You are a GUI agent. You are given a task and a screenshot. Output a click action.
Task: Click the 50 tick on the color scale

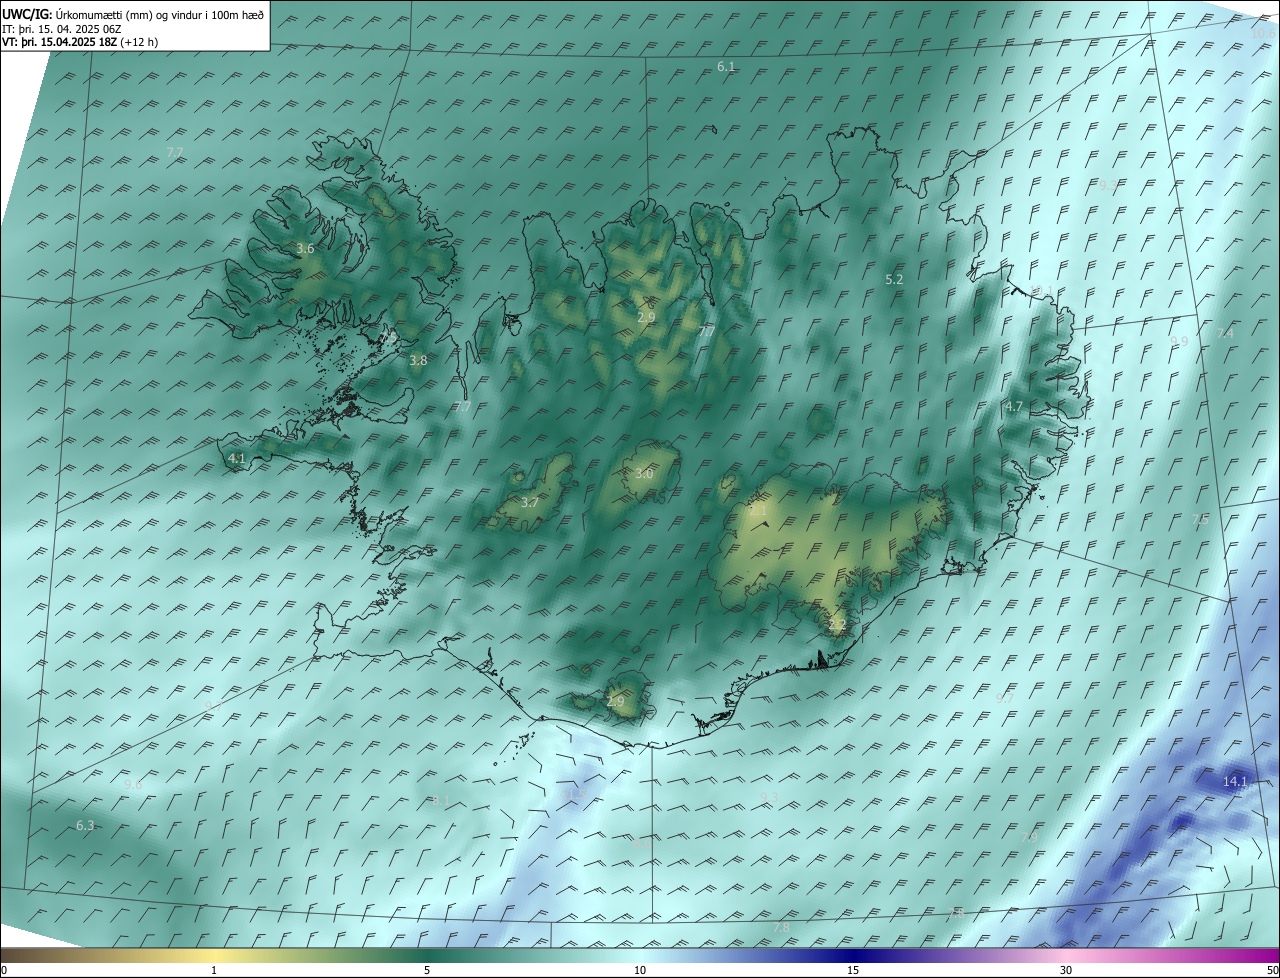[1272, 970]
